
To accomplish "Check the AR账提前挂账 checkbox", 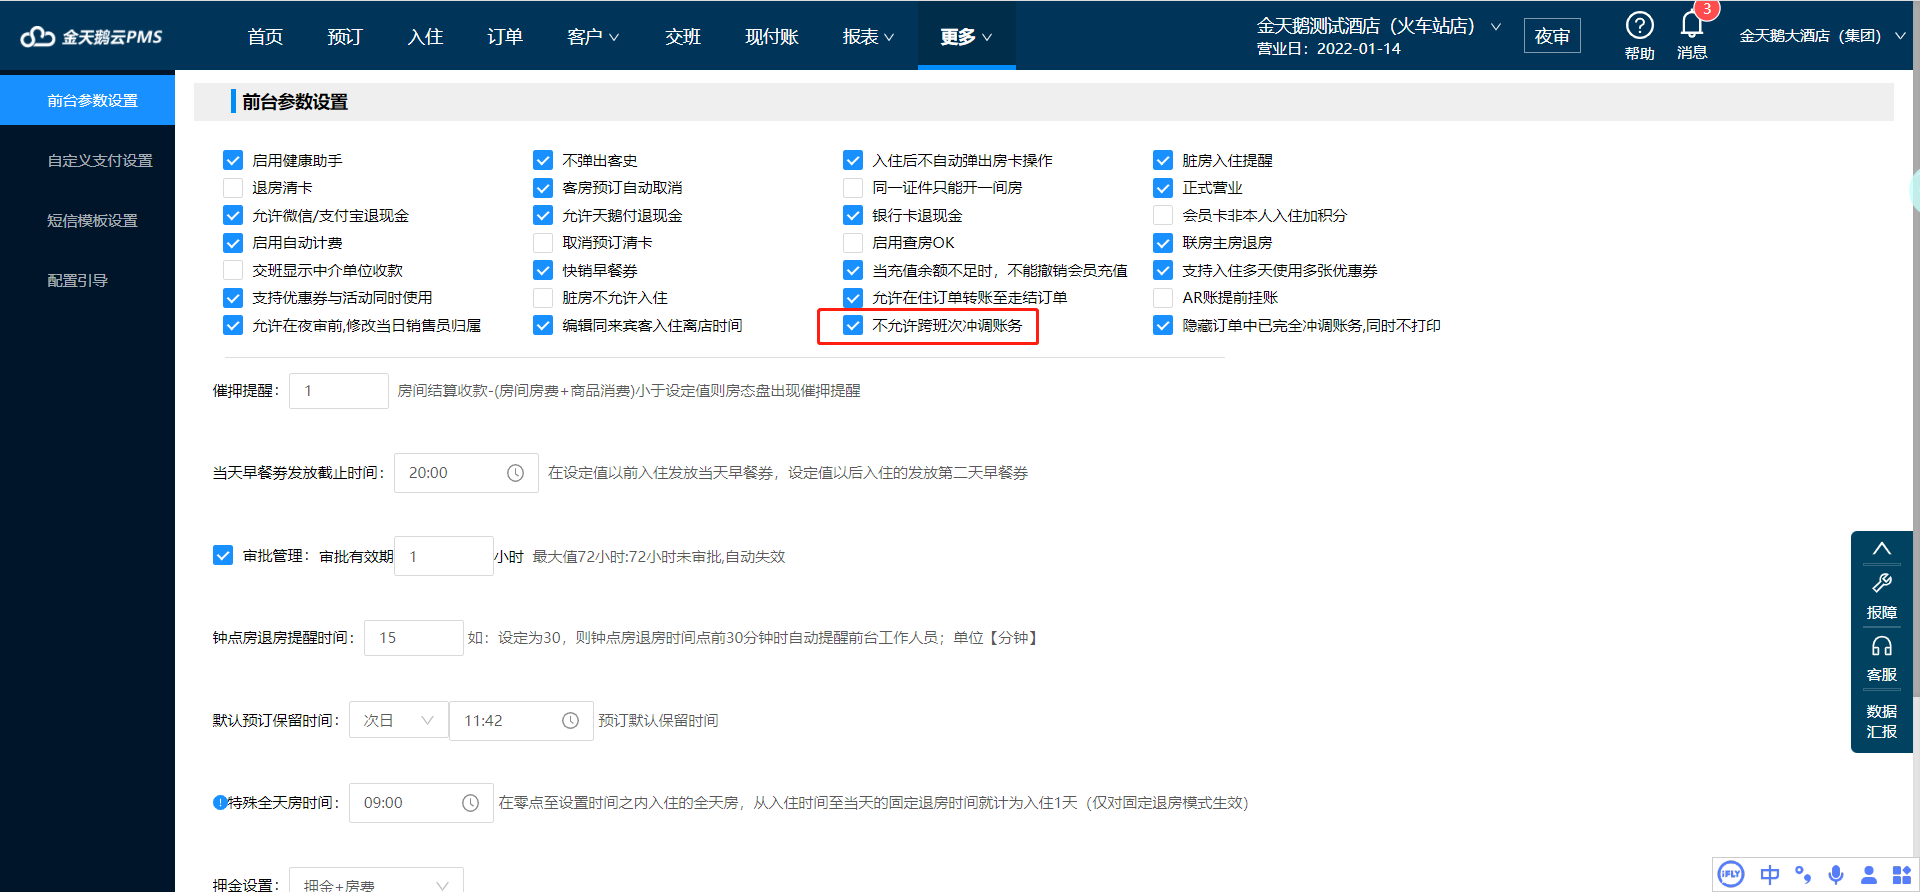I will (1163, 298).
